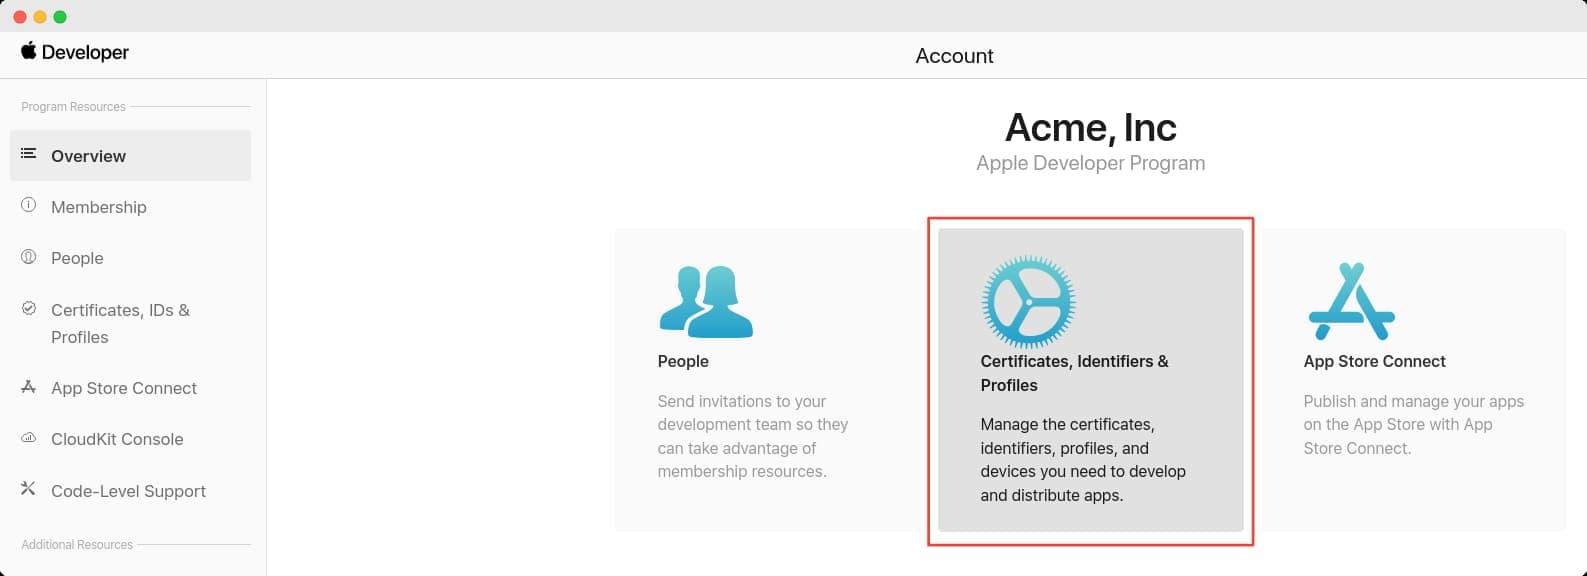Click the Apple Developer Program subtitle
This screenshot has height=576, width=1587.
[x=1090, y=163]
